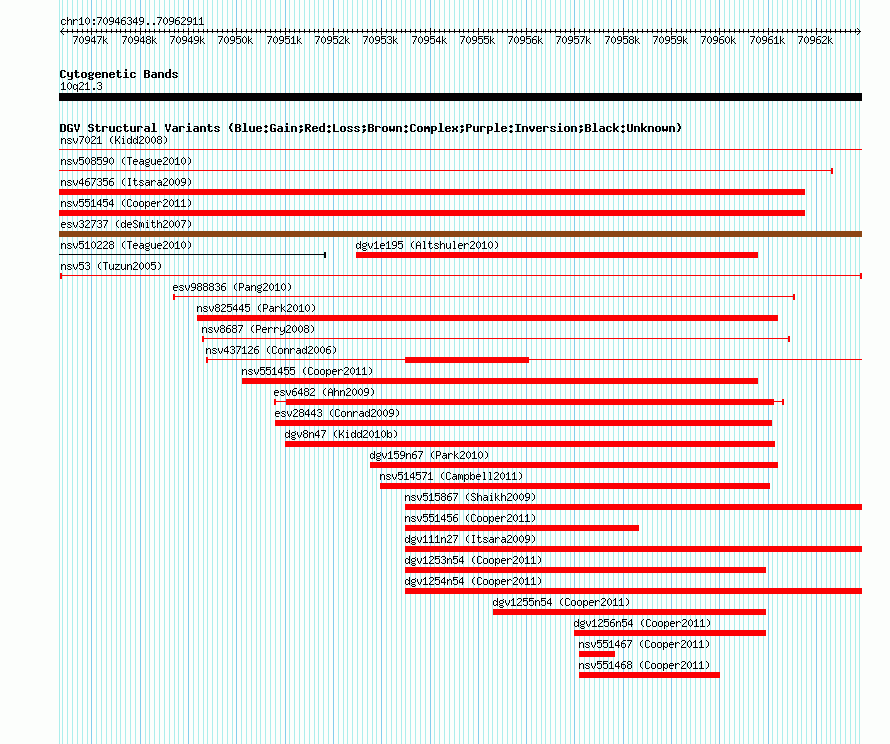
Task: Click the nsv551468 red loss bar
Action: pyautogui.click(x=649, y=675)
